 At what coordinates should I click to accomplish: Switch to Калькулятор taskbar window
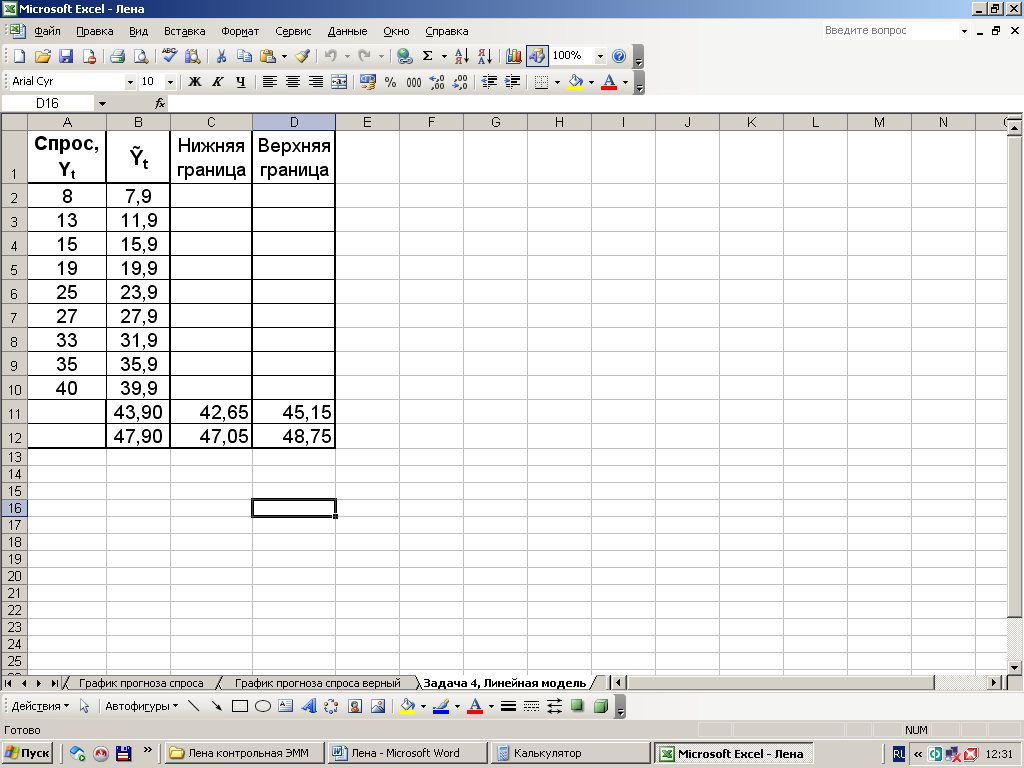570,753
